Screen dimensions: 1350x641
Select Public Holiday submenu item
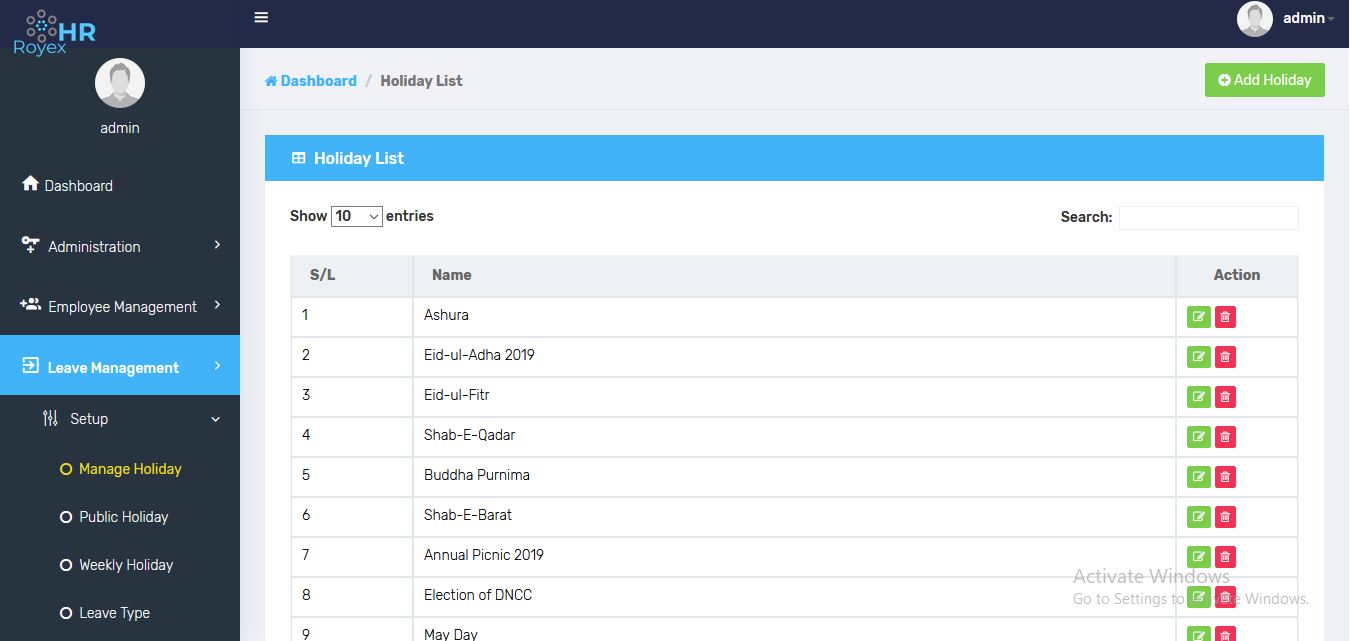[x=120, y=517]
